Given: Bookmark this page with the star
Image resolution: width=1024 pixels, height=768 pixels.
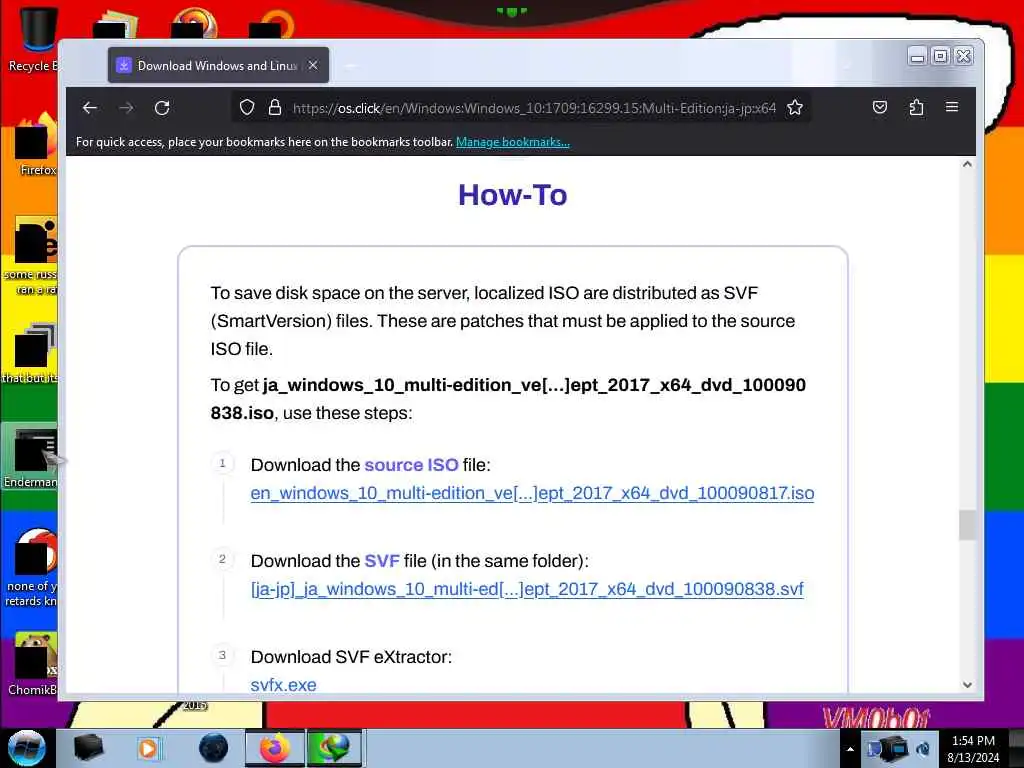Looking at the screenshot, I should click(795, 107).
